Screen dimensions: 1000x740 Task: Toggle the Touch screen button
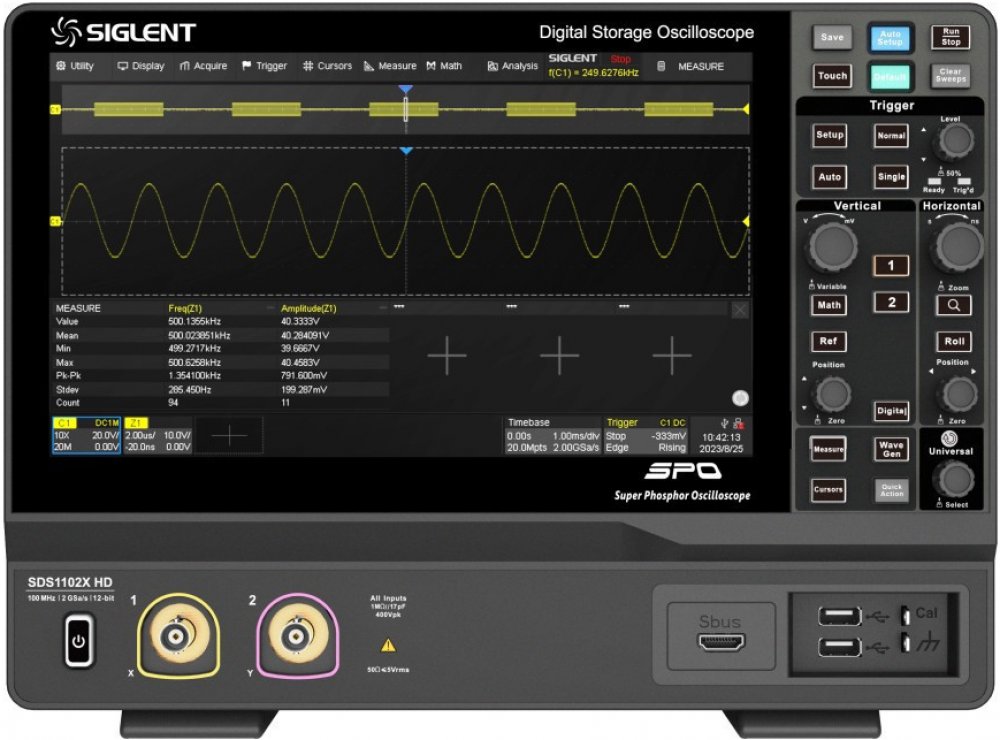tap(831, 76)
